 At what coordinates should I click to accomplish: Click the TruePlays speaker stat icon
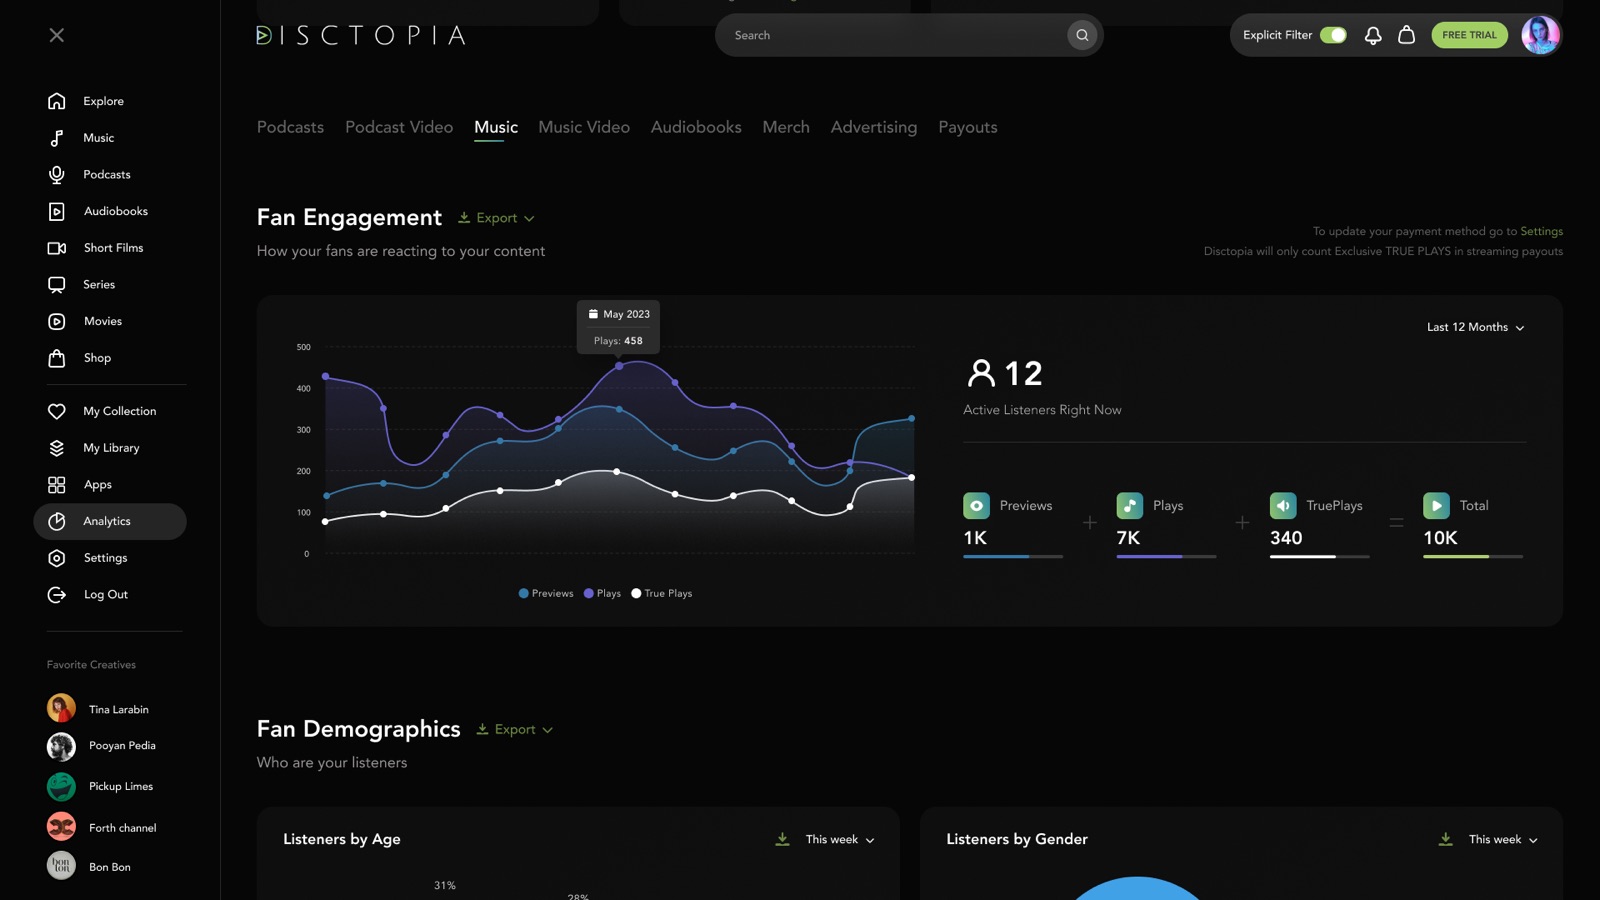pyautogui.click(x=1283, y=506)
